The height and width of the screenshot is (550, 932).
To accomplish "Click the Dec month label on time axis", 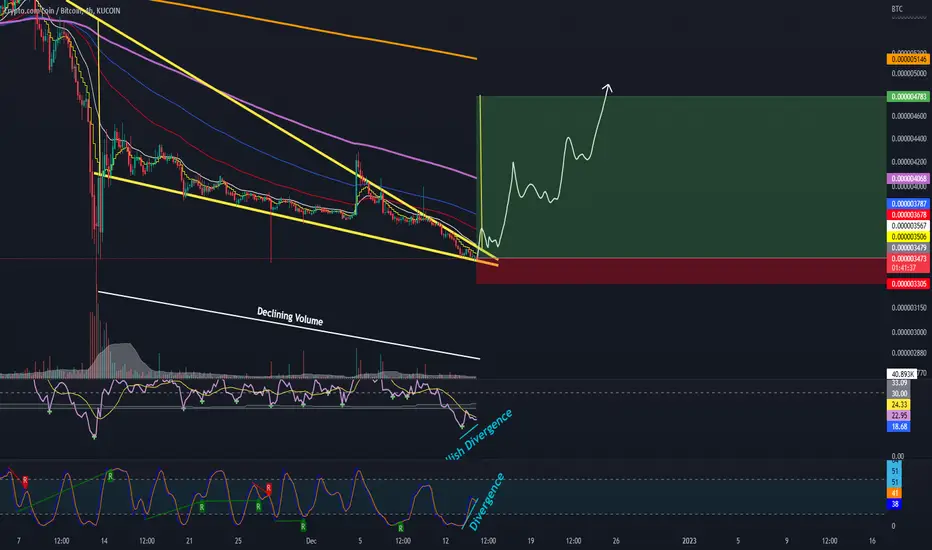I will (311, 541).
